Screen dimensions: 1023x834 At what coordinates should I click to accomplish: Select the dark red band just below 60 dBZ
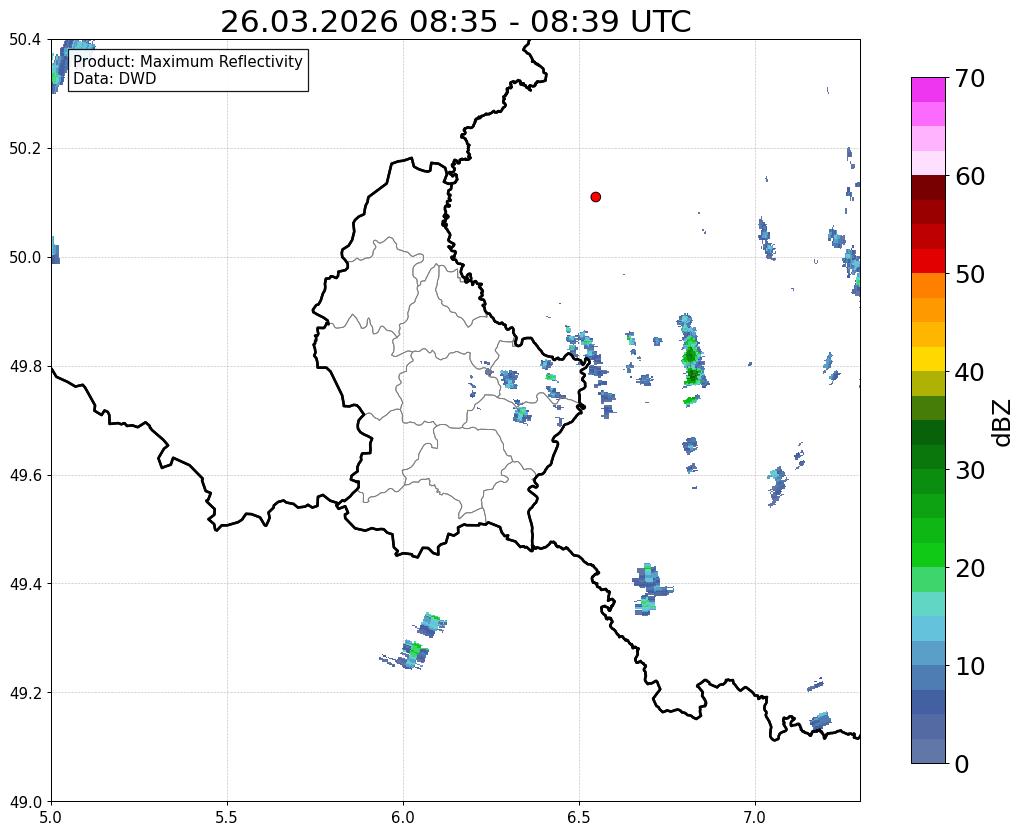click(928, 187)
